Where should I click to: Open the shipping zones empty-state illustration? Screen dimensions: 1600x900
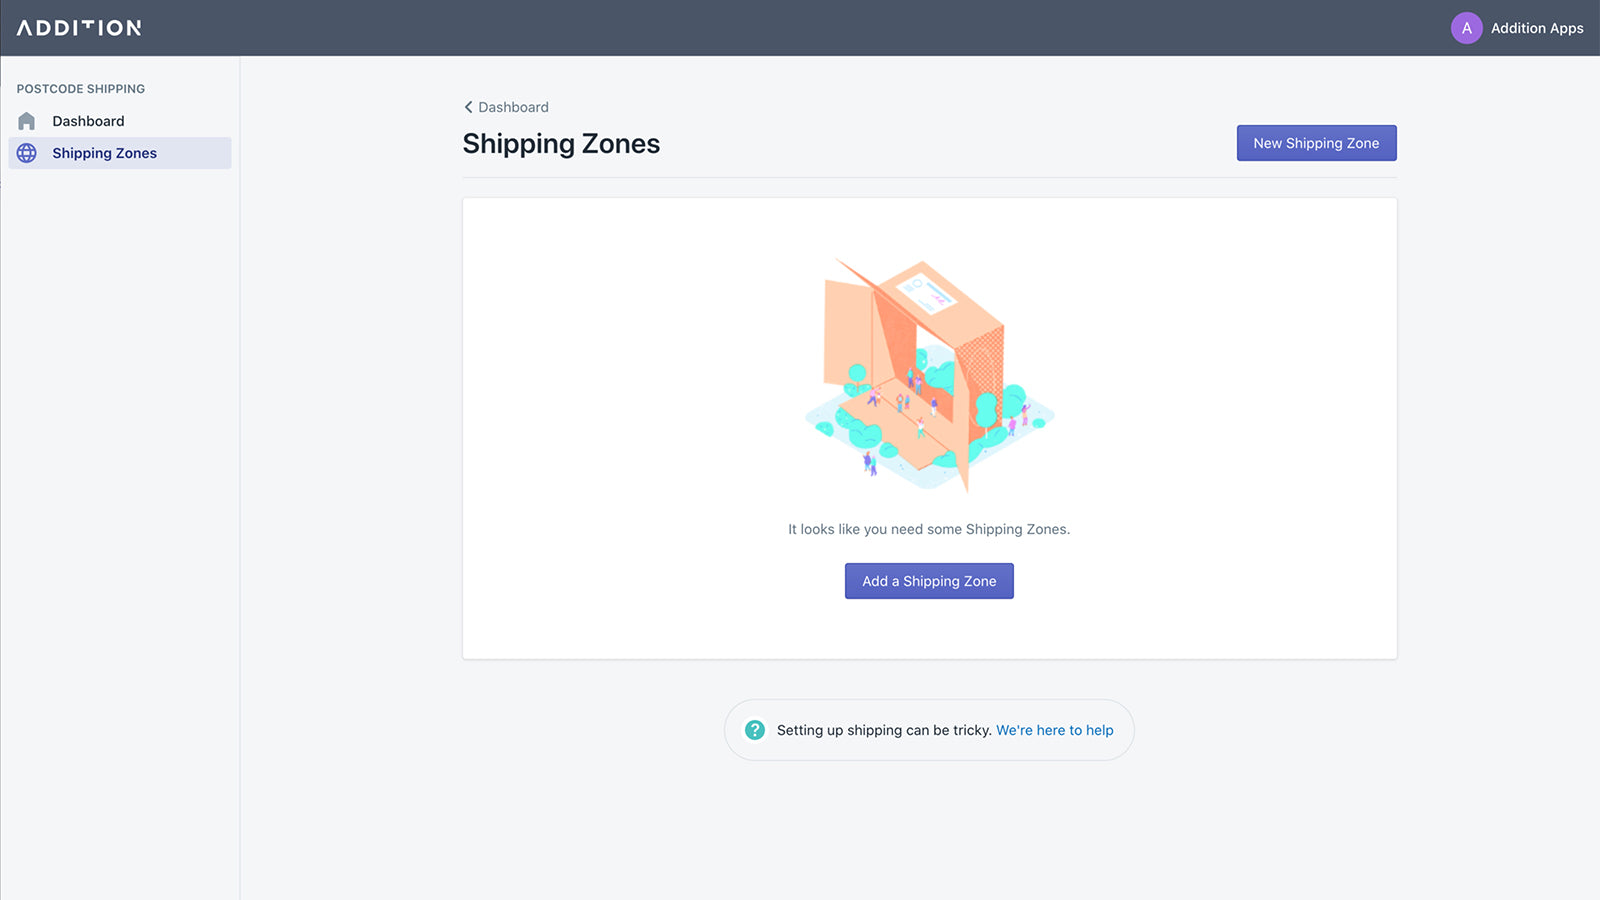(929, 375)
